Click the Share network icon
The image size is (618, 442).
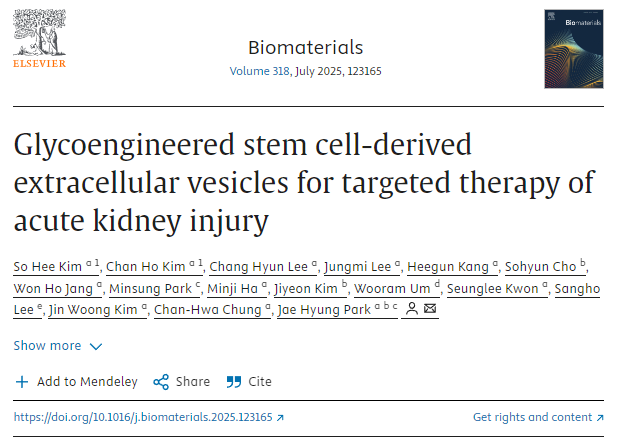160,381
